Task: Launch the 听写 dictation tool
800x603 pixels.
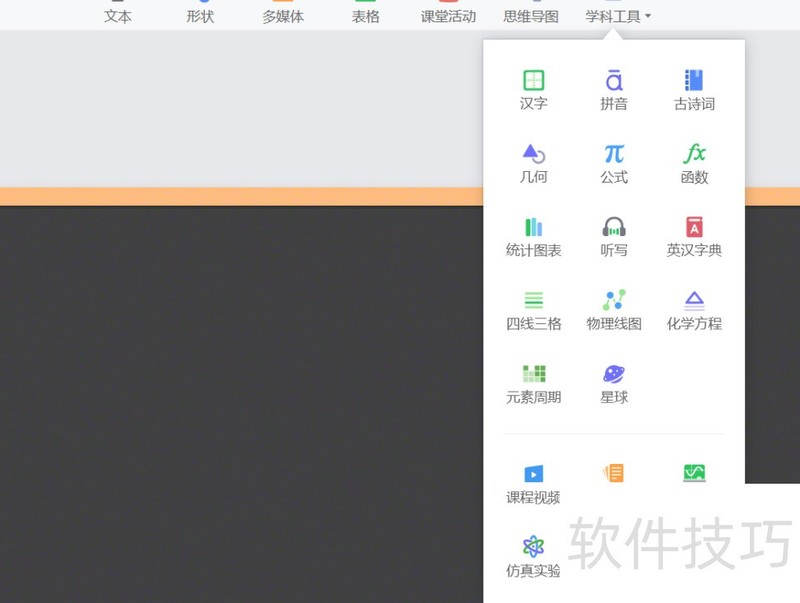Action: [x=614, y=236]
